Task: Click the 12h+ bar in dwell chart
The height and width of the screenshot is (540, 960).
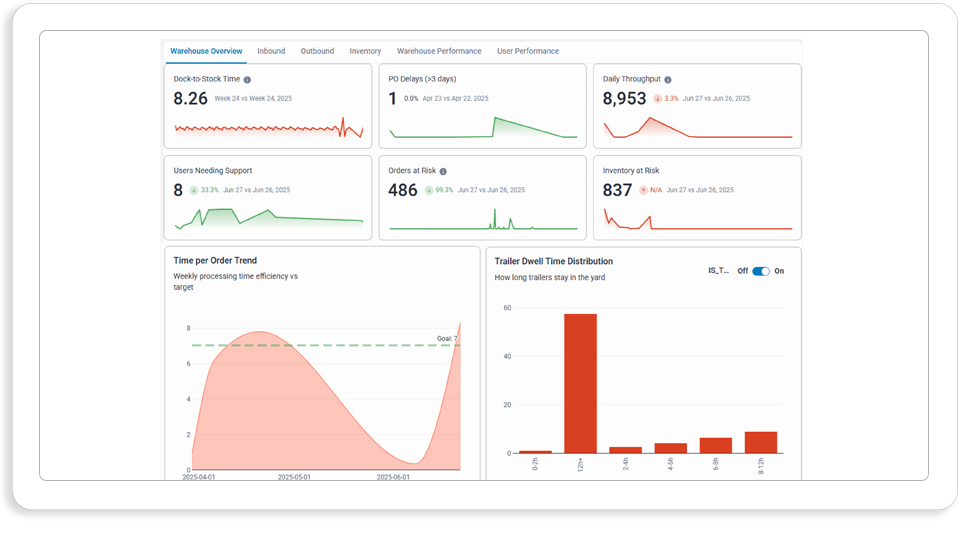Action: tap(580, 384)
